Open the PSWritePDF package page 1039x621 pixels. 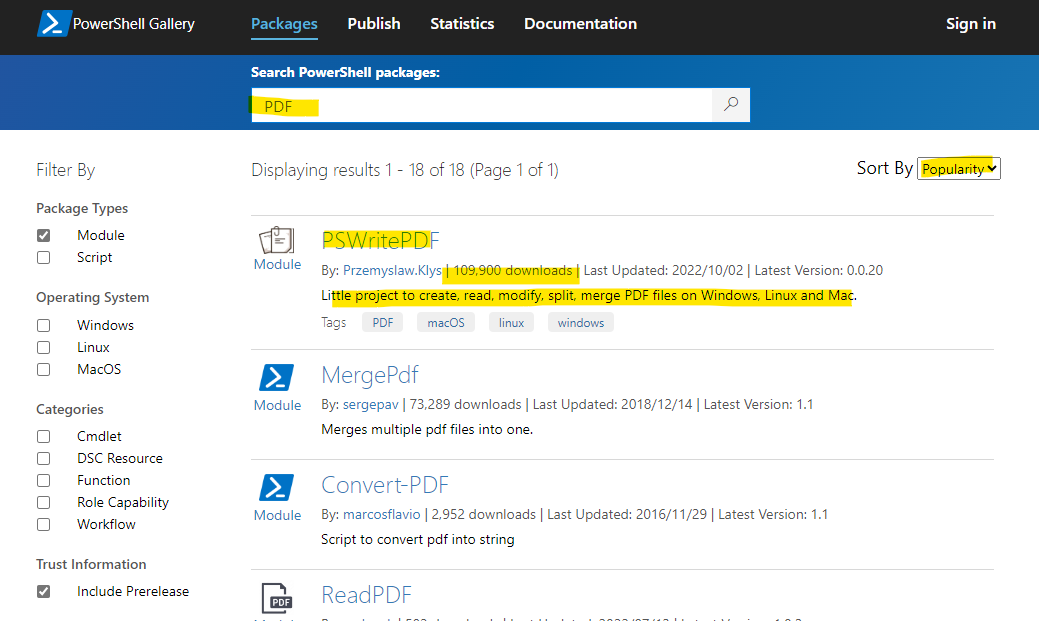point(380,240)
